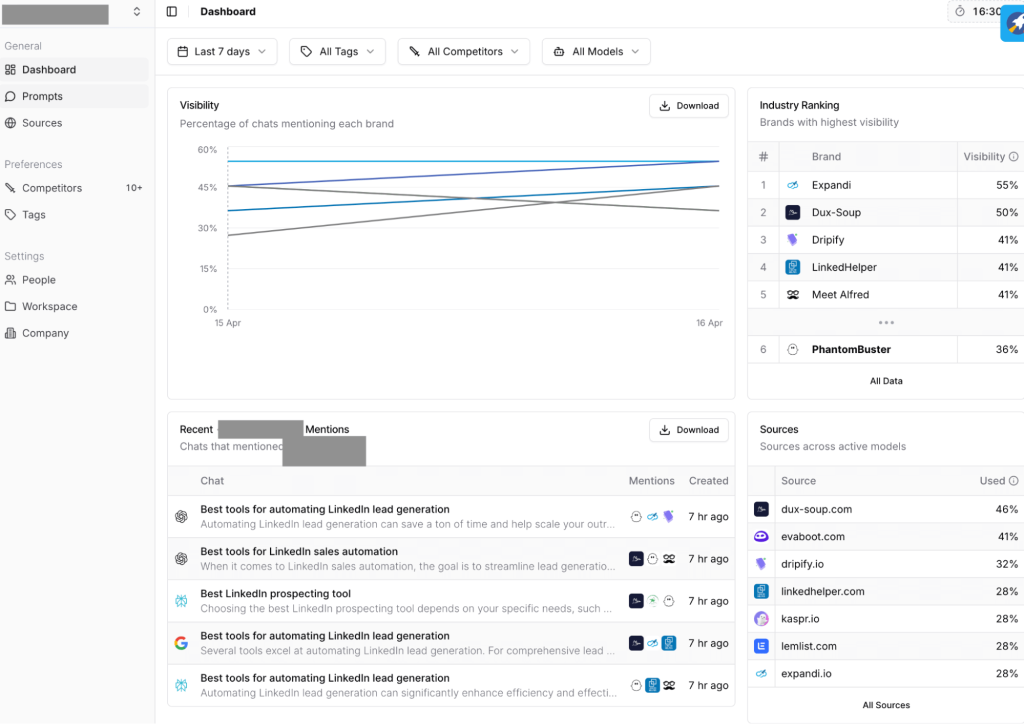This screenshot has width=1024, height=724.
Task: Open the kaspr.io source row
Action: [x=886, y=620]
